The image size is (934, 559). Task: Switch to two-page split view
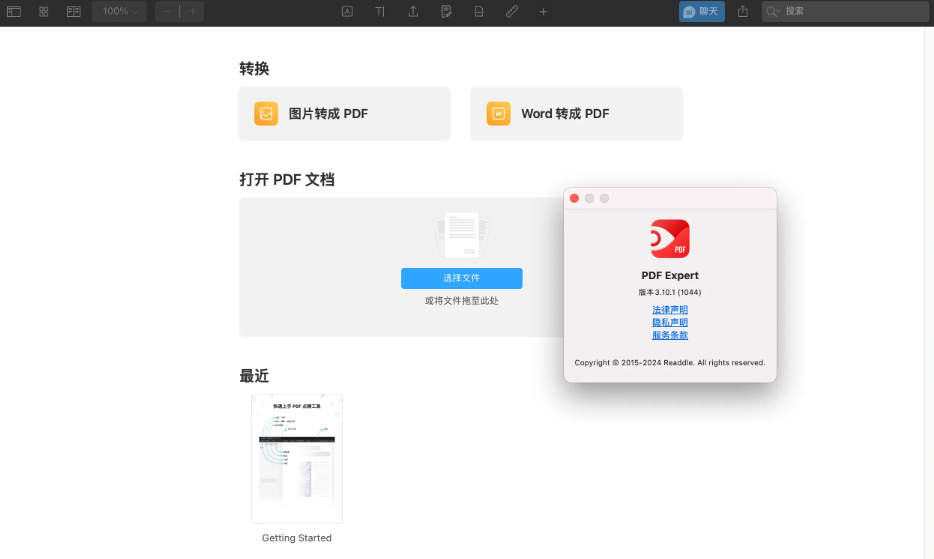tap(74, 11)
